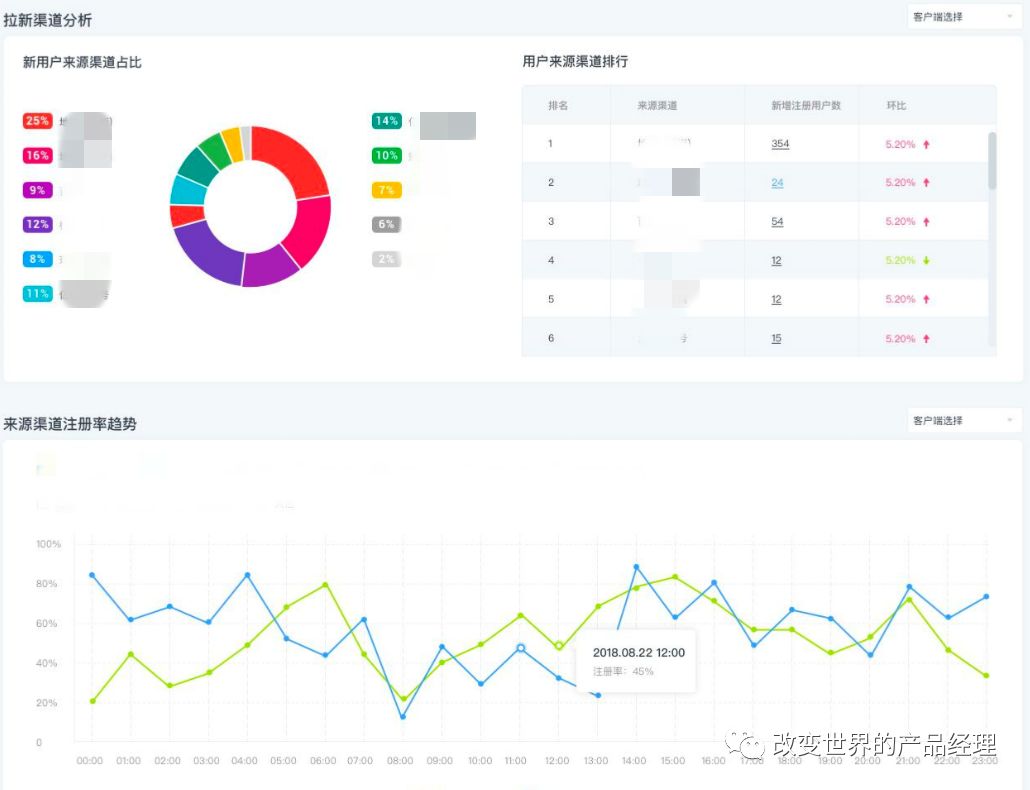
Task: Click the blue 8% legend badge
Action: [37, 259]
